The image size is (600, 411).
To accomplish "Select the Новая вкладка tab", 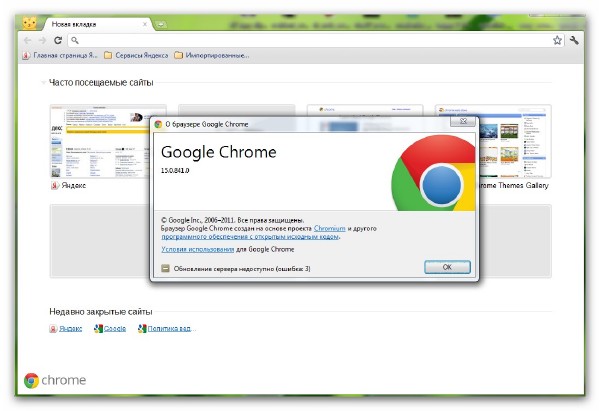I will (90, 22).
